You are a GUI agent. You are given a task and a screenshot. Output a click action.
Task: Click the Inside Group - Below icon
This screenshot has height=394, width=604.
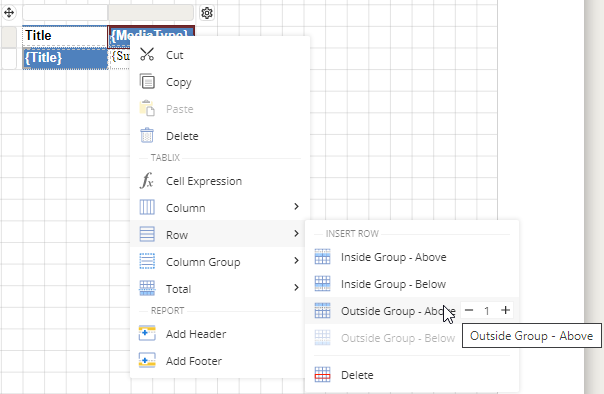pos(322,283)
